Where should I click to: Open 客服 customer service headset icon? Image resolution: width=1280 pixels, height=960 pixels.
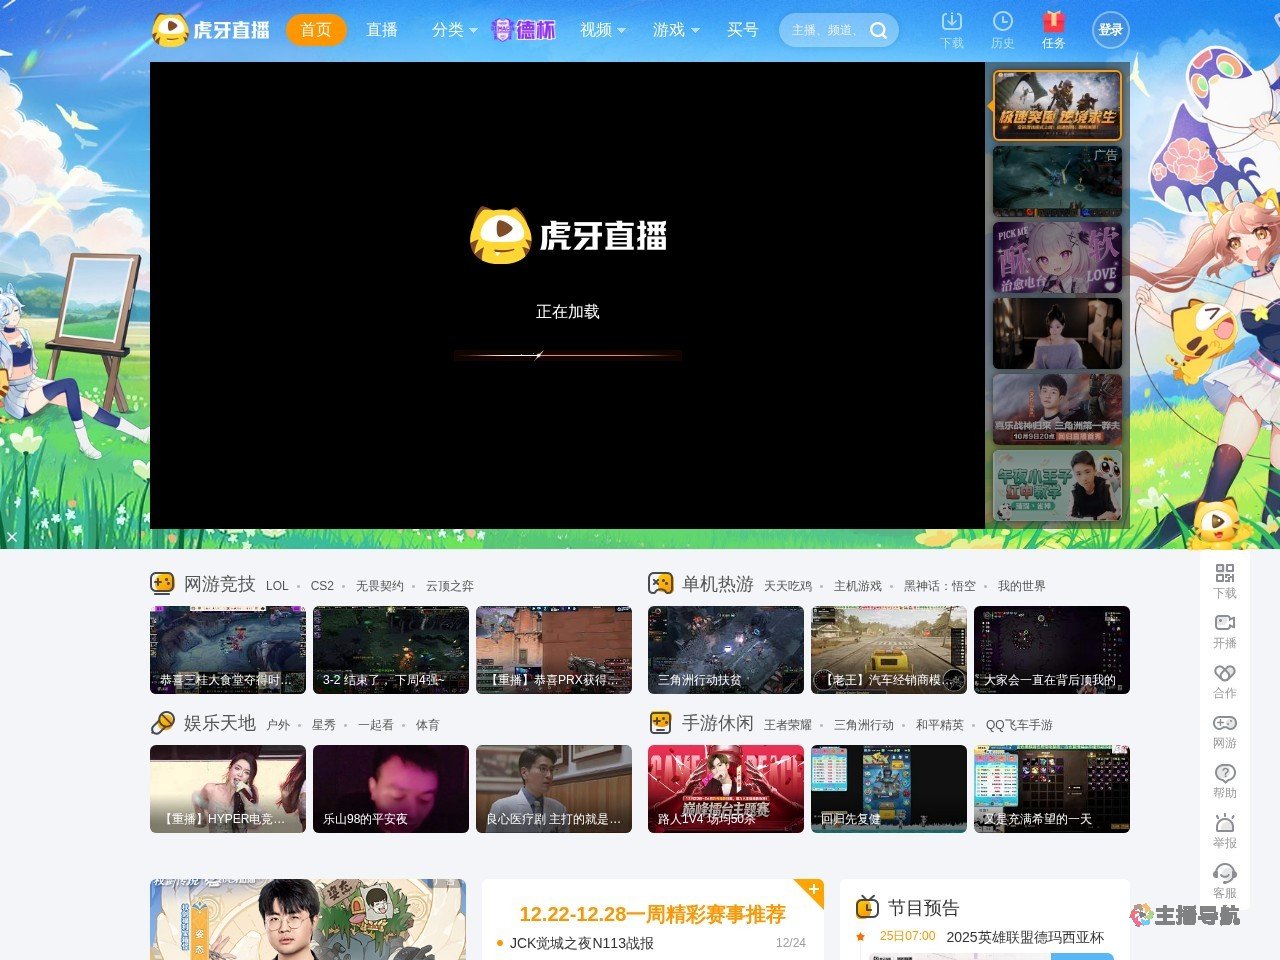point(1224,873)
